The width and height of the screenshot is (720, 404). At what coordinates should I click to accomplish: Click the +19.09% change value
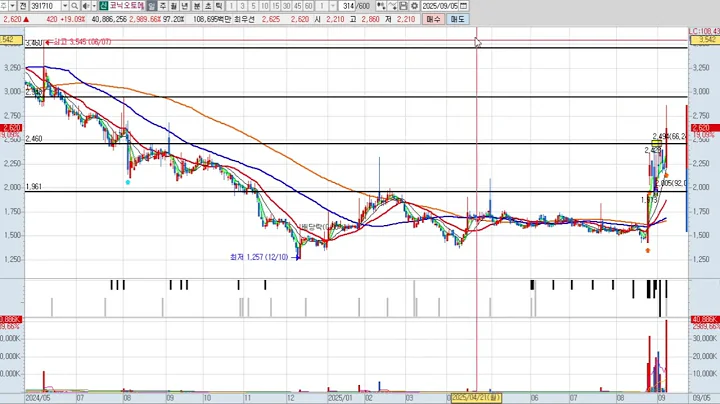click(x=73, y=19)
